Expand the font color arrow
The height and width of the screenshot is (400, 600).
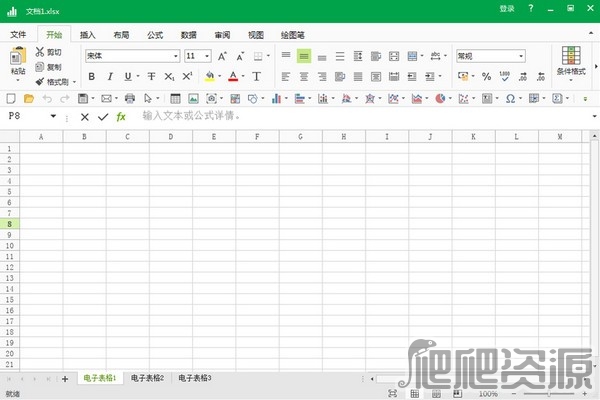pyautogui.click(x=243, y=77)
